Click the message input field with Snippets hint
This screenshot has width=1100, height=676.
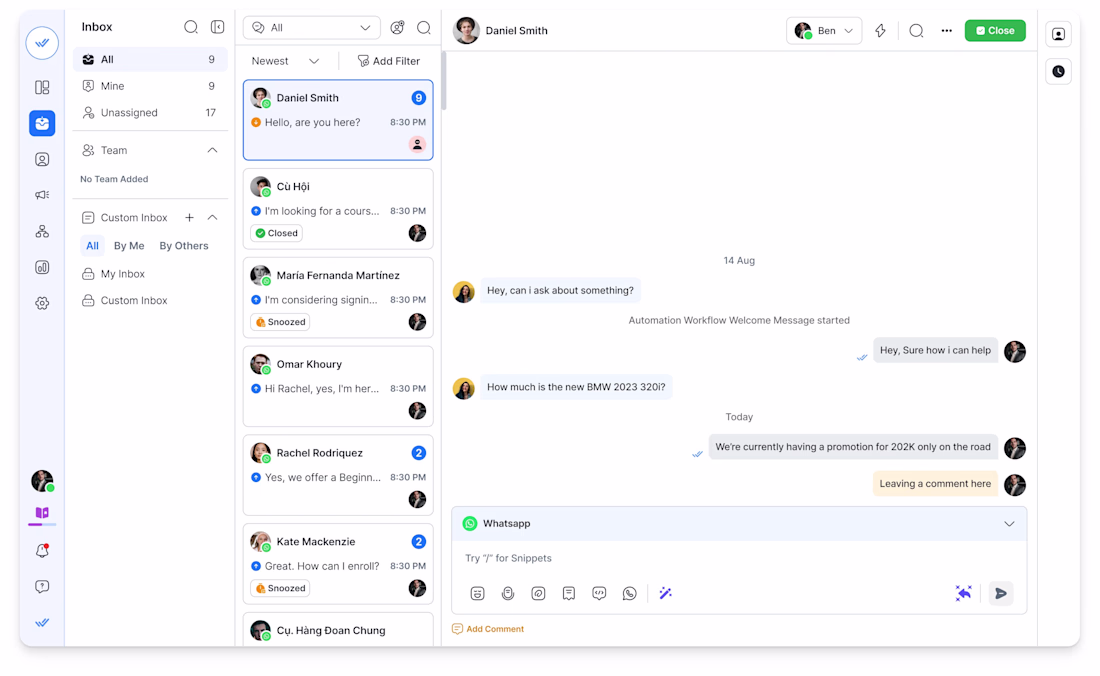(739, 558)
